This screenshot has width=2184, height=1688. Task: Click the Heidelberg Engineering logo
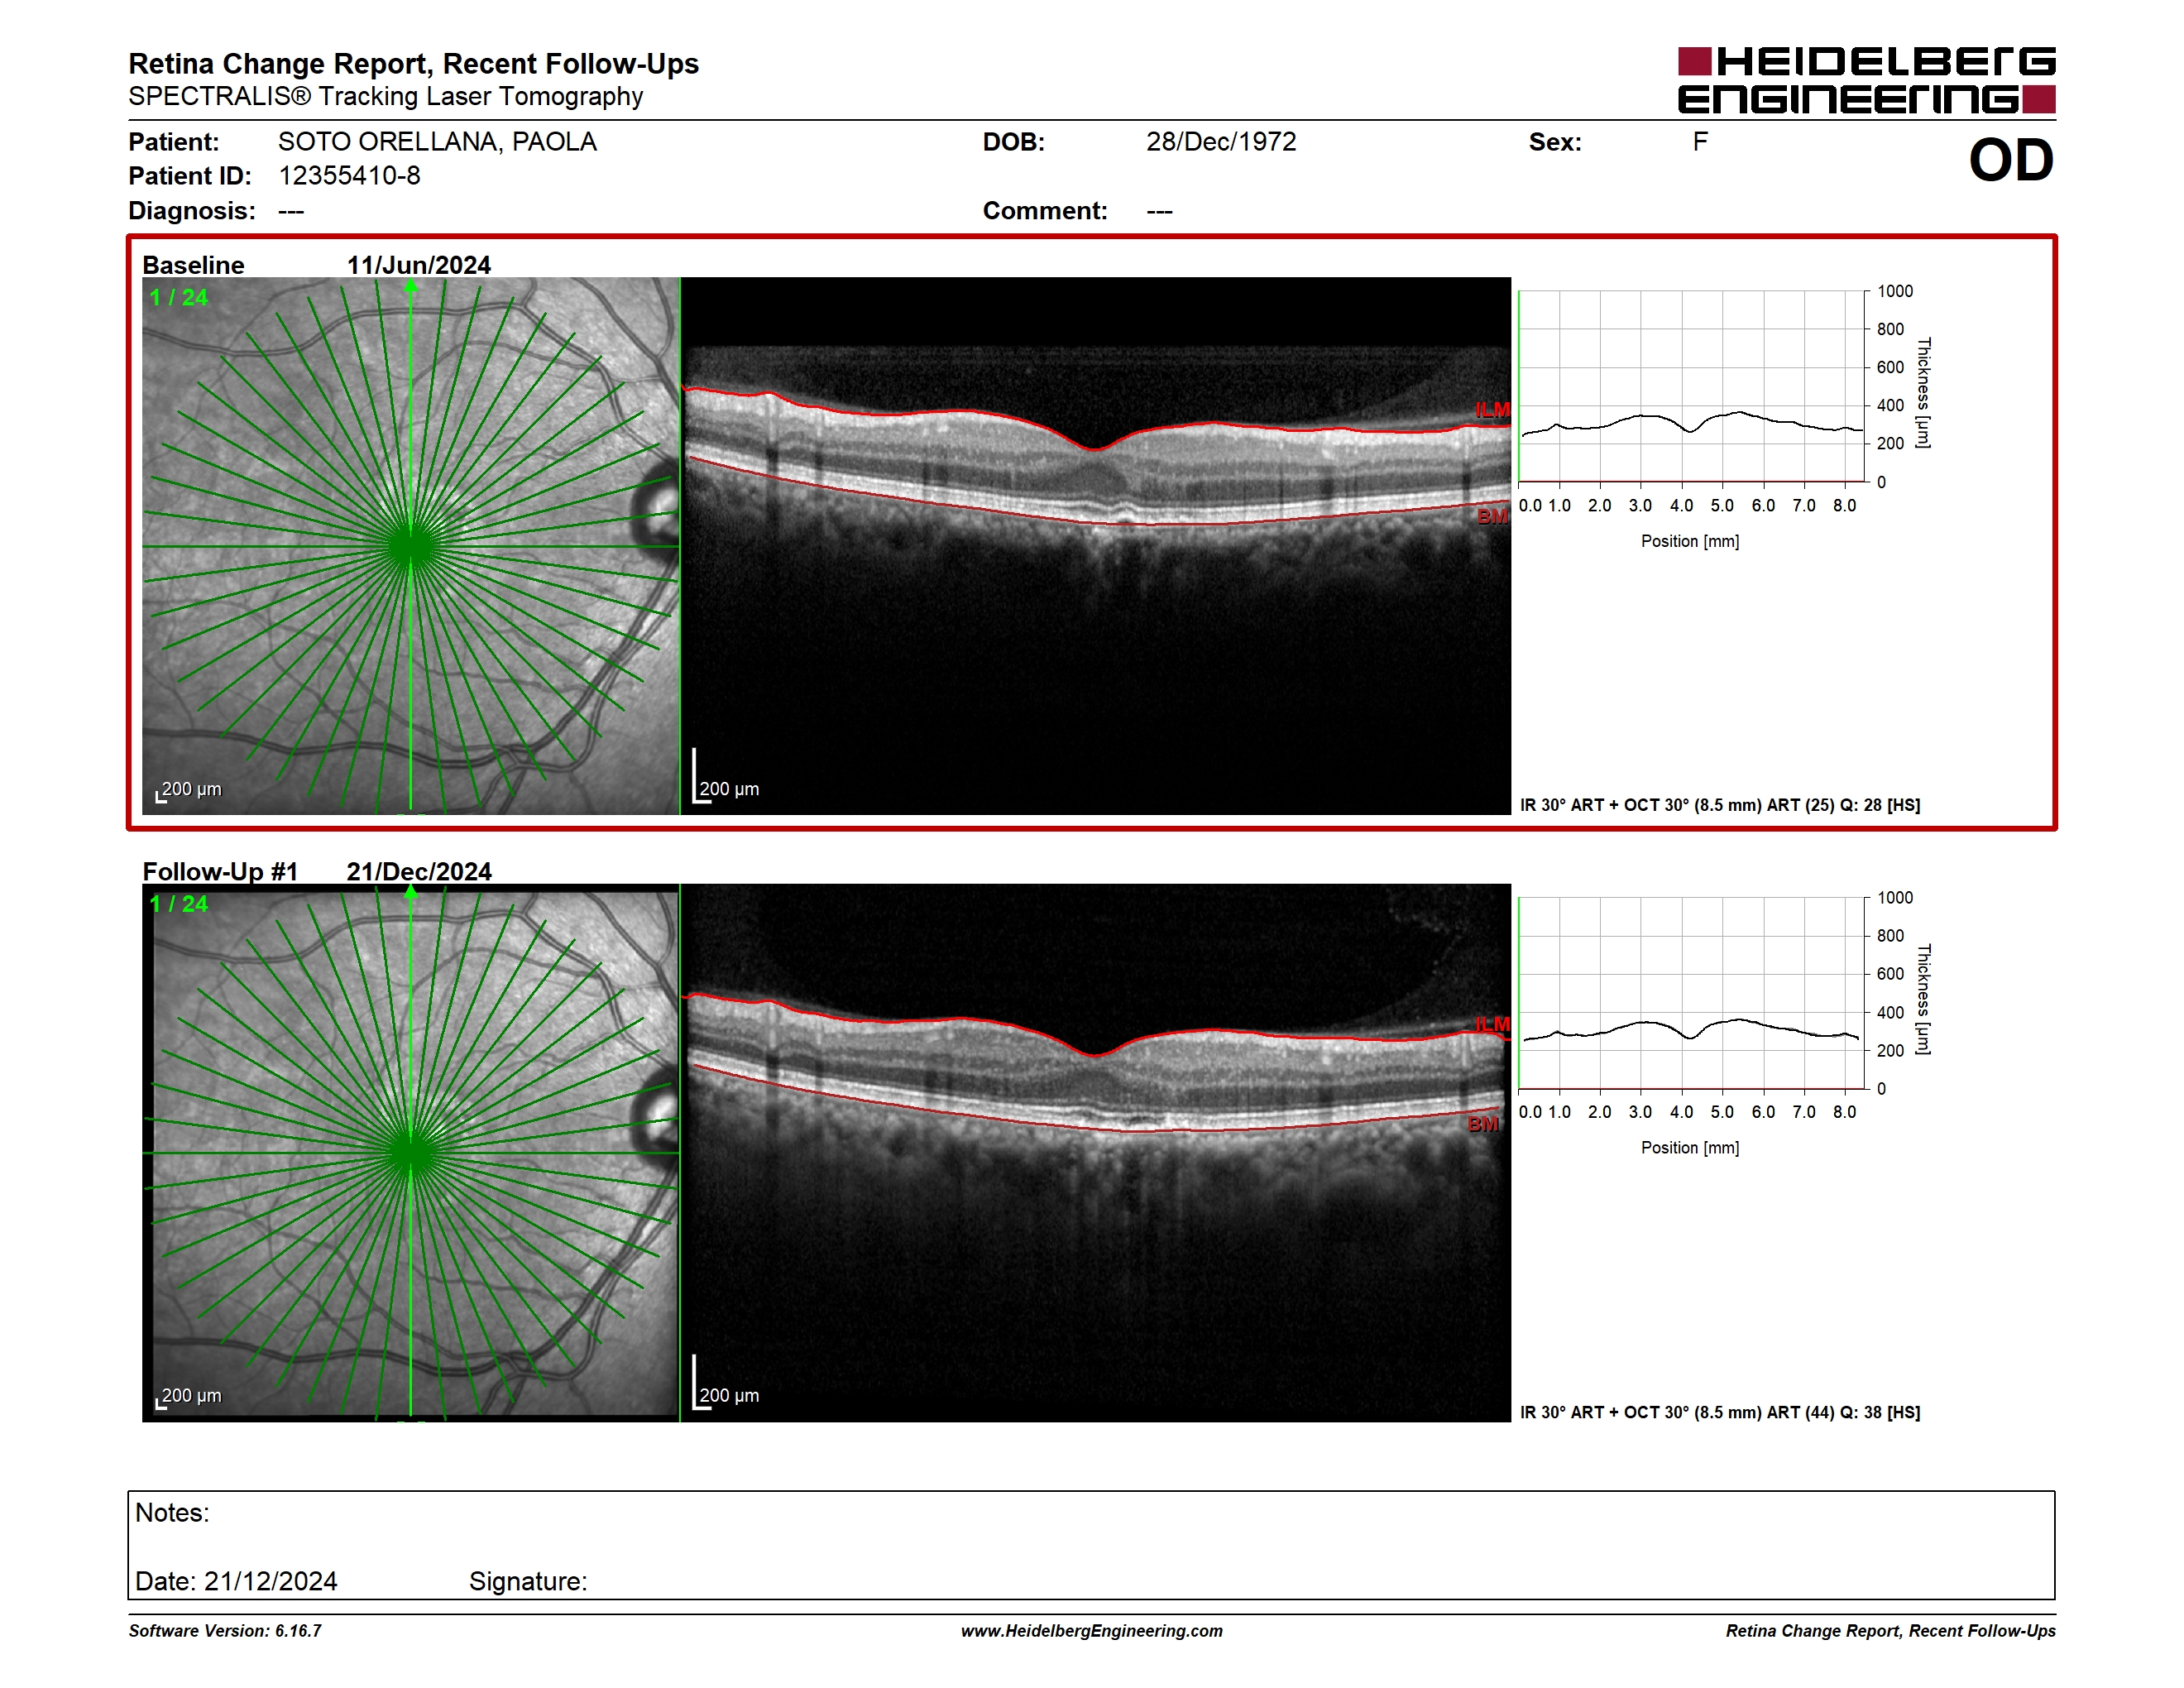(1866, 80)
